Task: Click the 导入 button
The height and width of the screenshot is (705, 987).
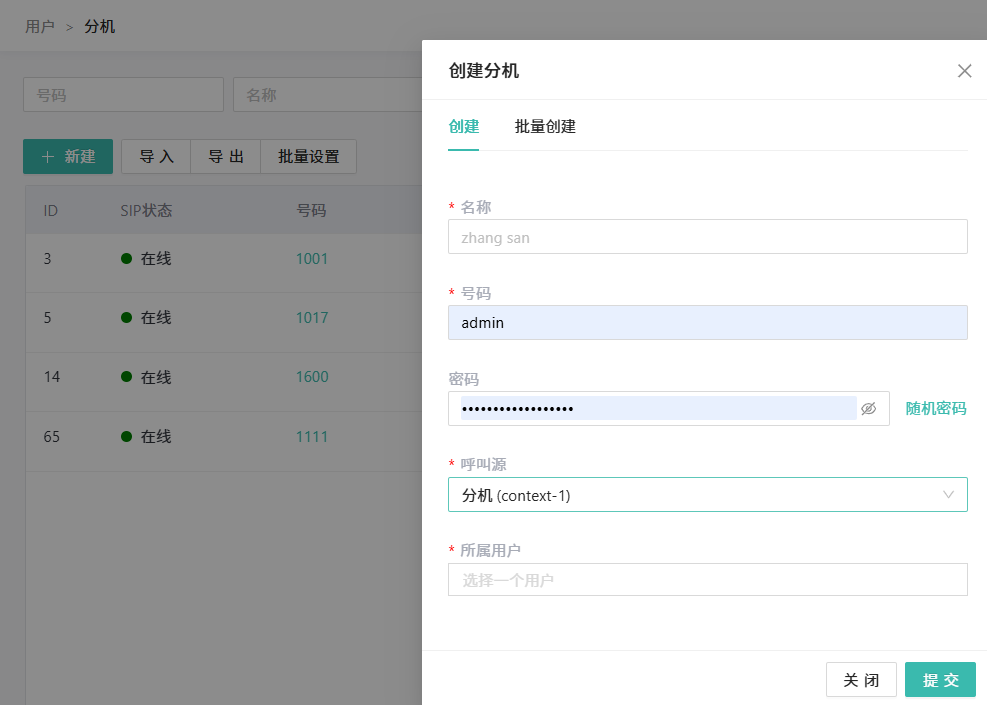Action: point(156,157)
